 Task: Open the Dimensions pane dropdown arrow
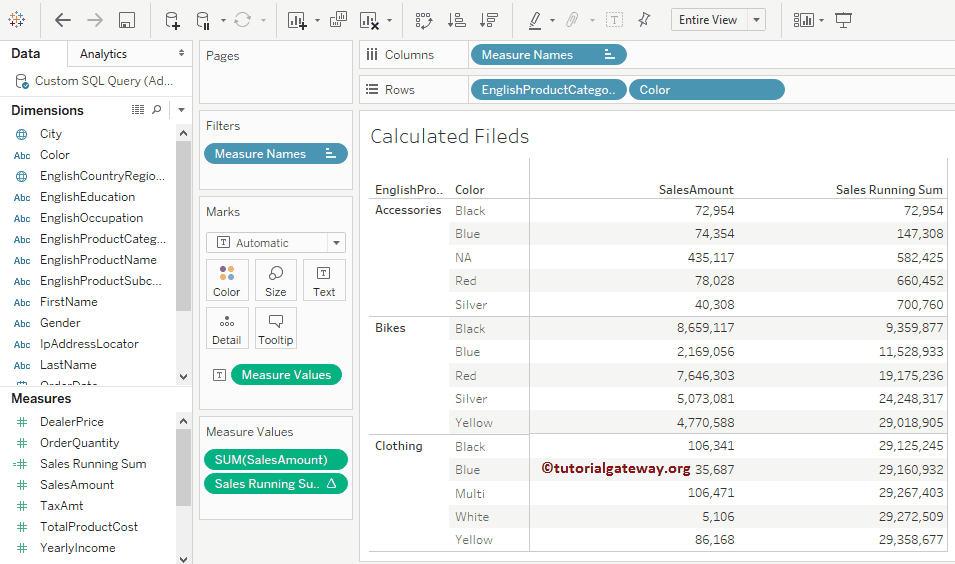point(181,110)
